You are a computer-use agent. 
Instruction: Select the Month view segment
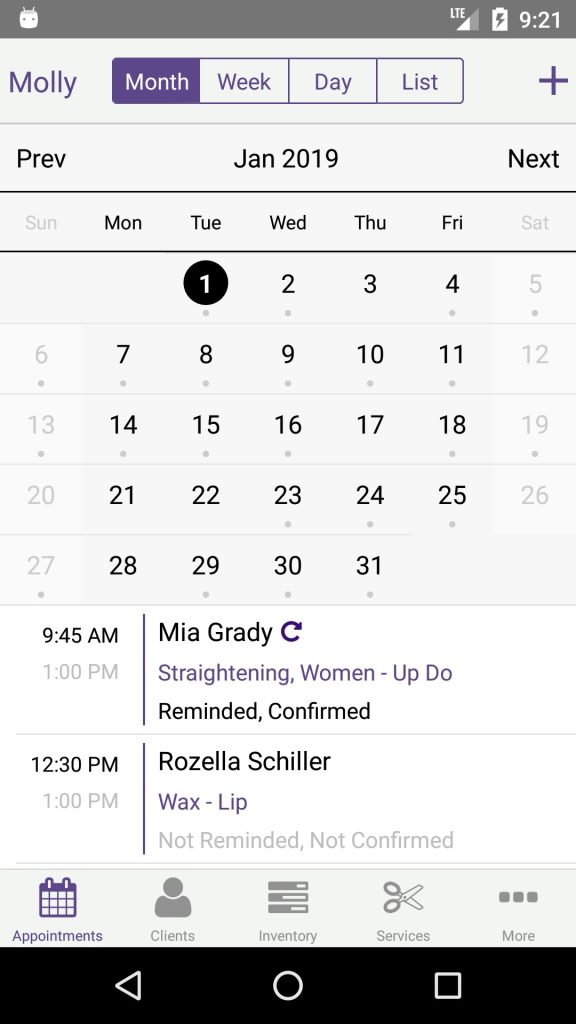[x=156, y=81]
